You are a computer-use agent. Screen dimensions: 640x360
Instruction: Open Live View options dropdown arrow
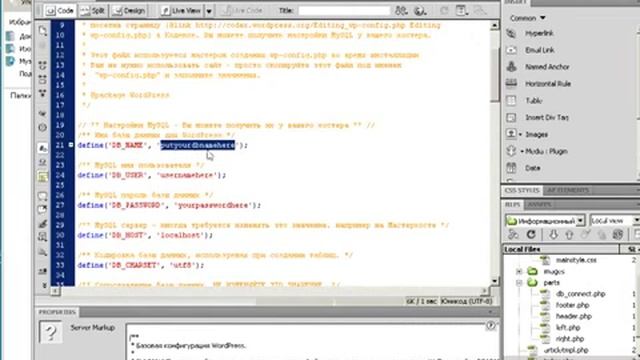pyautogui.click(x=209, y=11)
